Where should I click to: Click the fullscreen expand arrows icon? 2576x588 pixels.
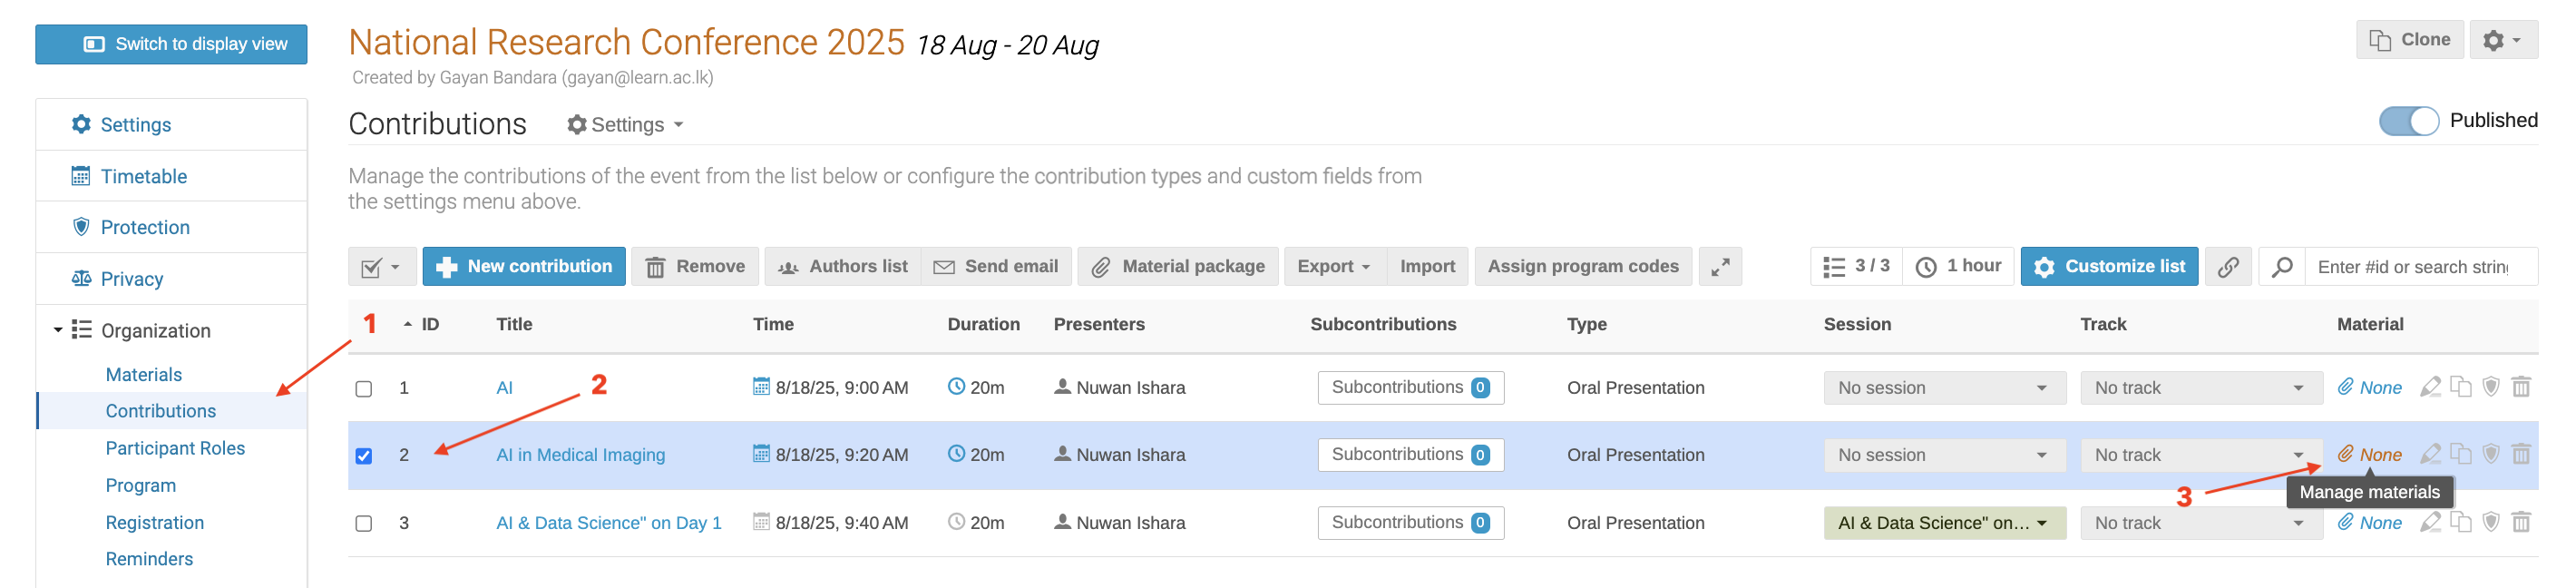pos(1720,267)
